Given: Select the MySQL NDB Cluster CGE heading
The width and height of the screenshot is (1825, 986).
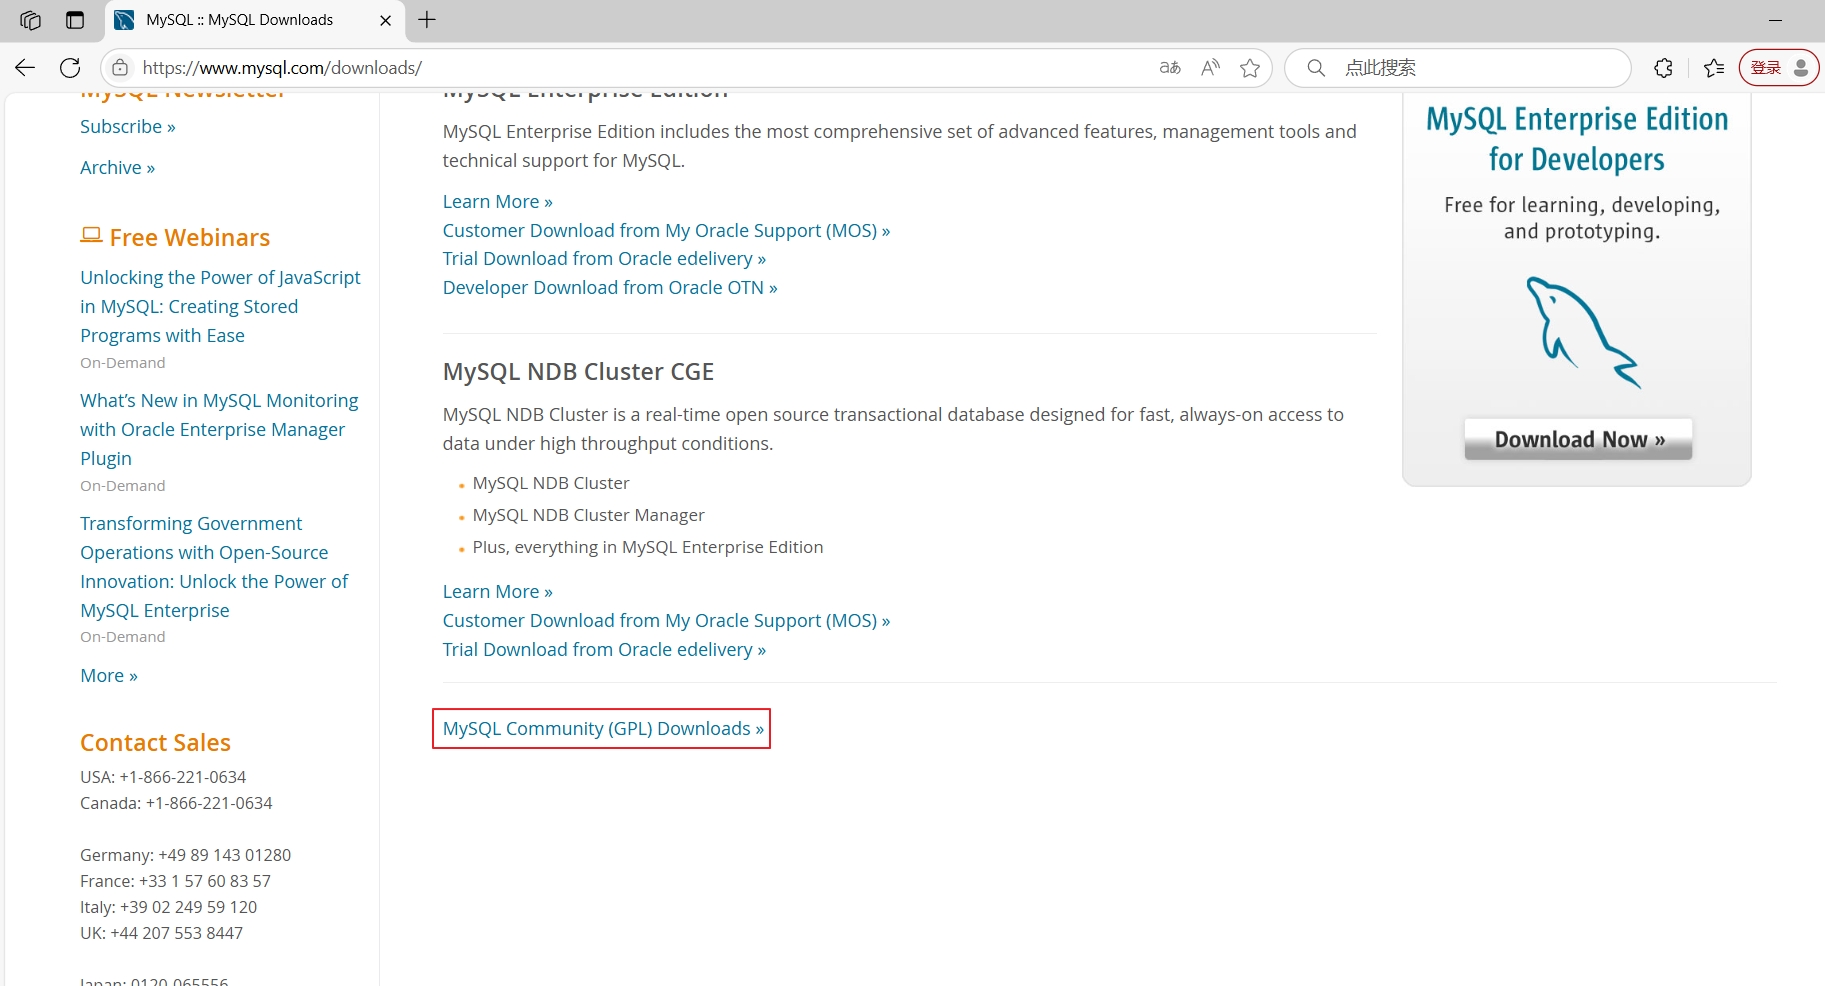Looking at the screenshot, I should click(578, 372).
